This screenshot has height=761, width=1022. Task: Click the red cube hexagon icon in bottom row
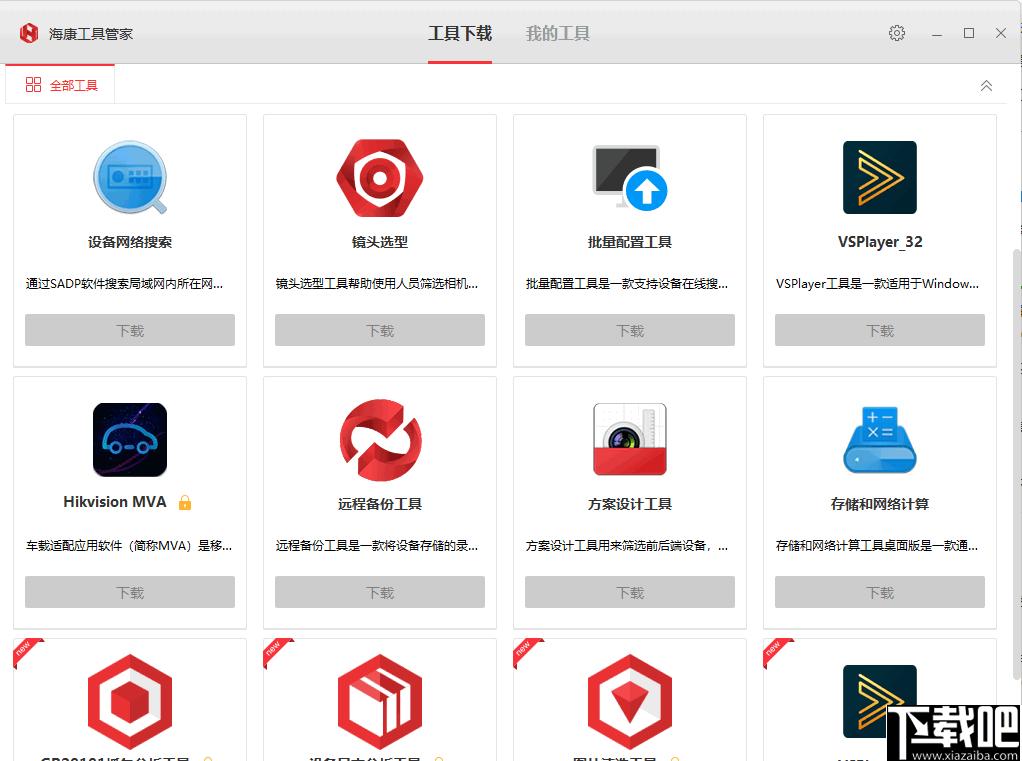coord(130,702)
